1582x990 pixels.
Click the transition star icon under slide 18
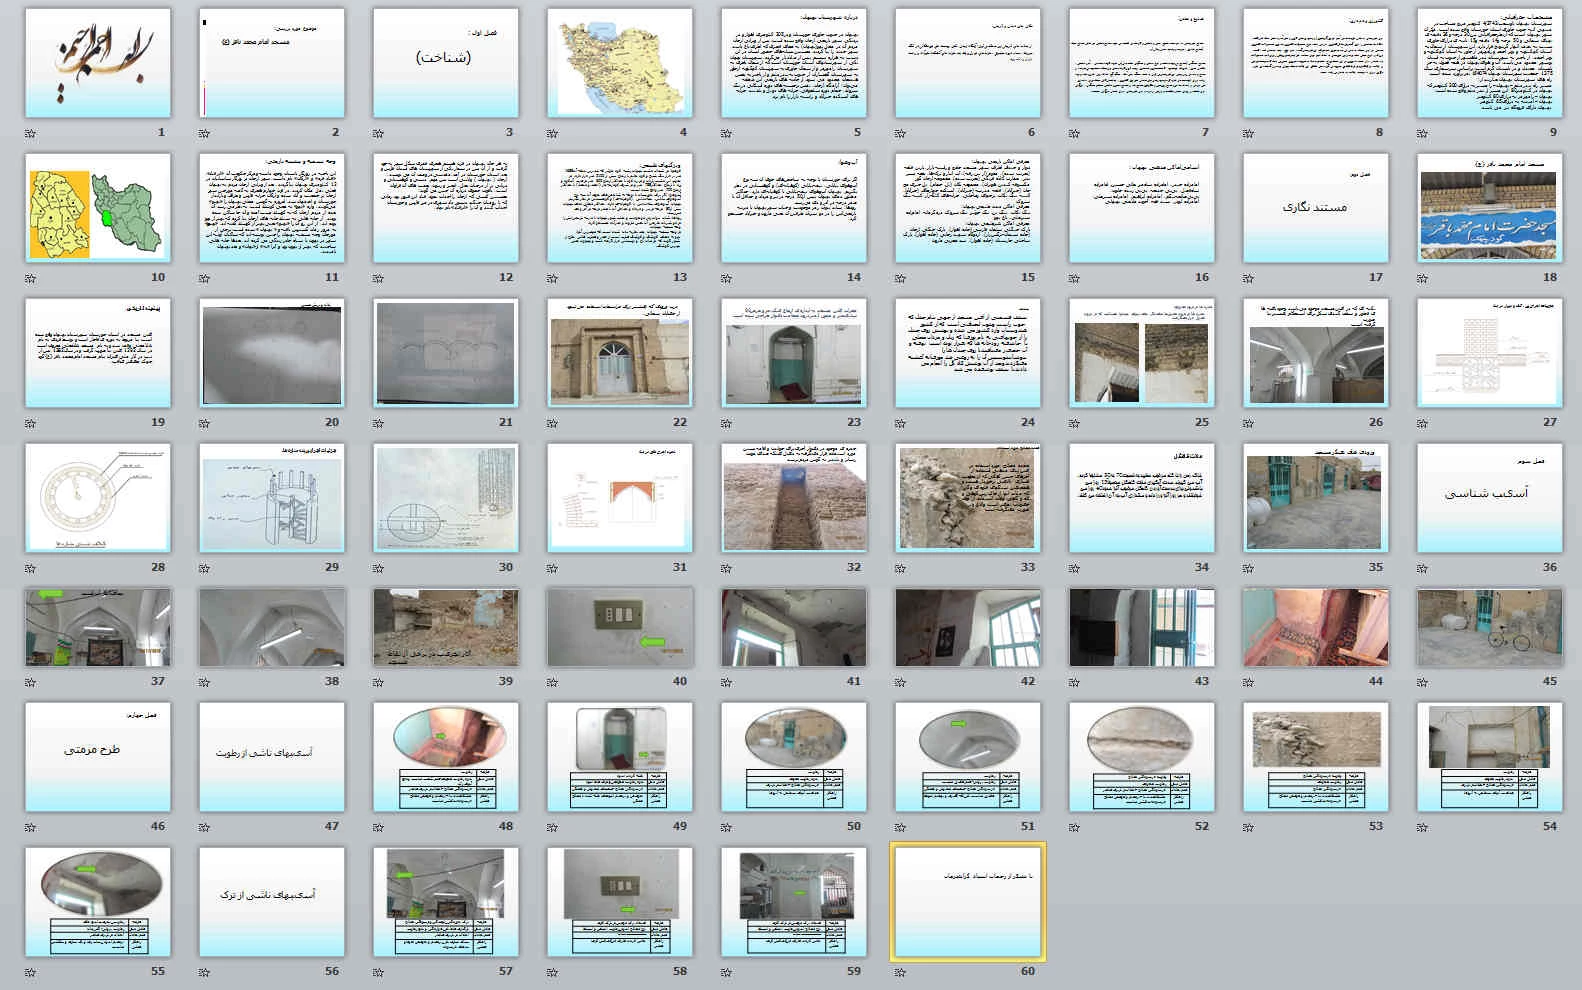[x=1423, y=278]
